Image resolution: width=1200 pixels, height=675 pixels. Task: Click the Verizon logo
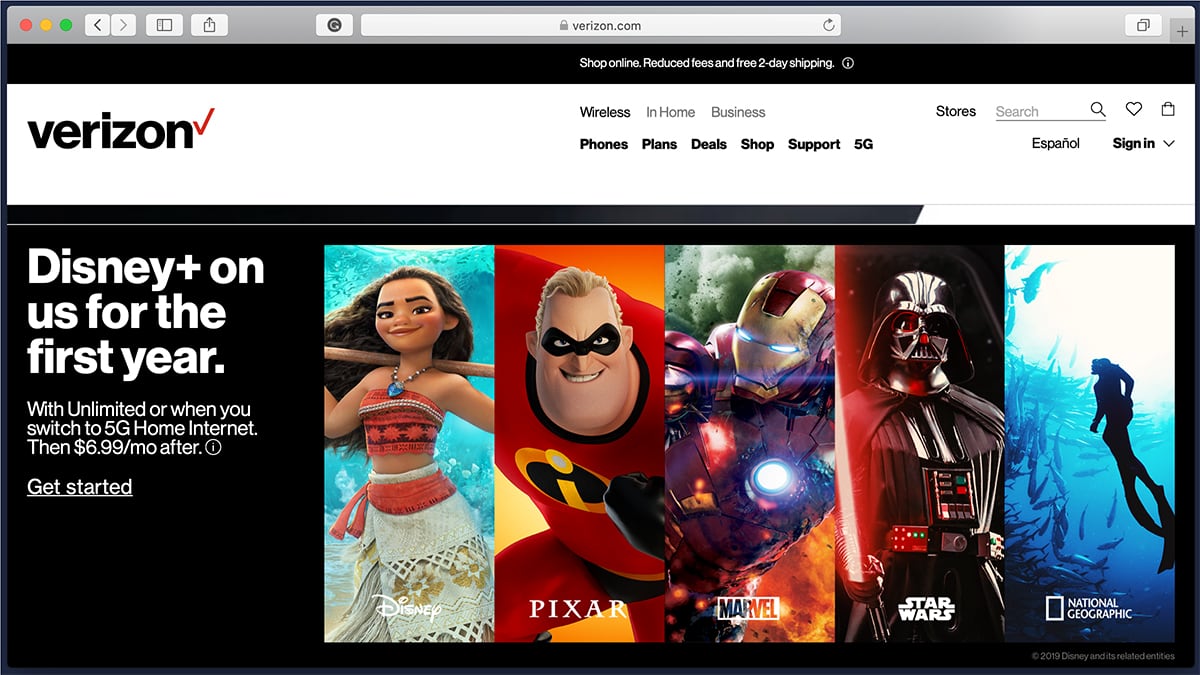pos(121,129)
